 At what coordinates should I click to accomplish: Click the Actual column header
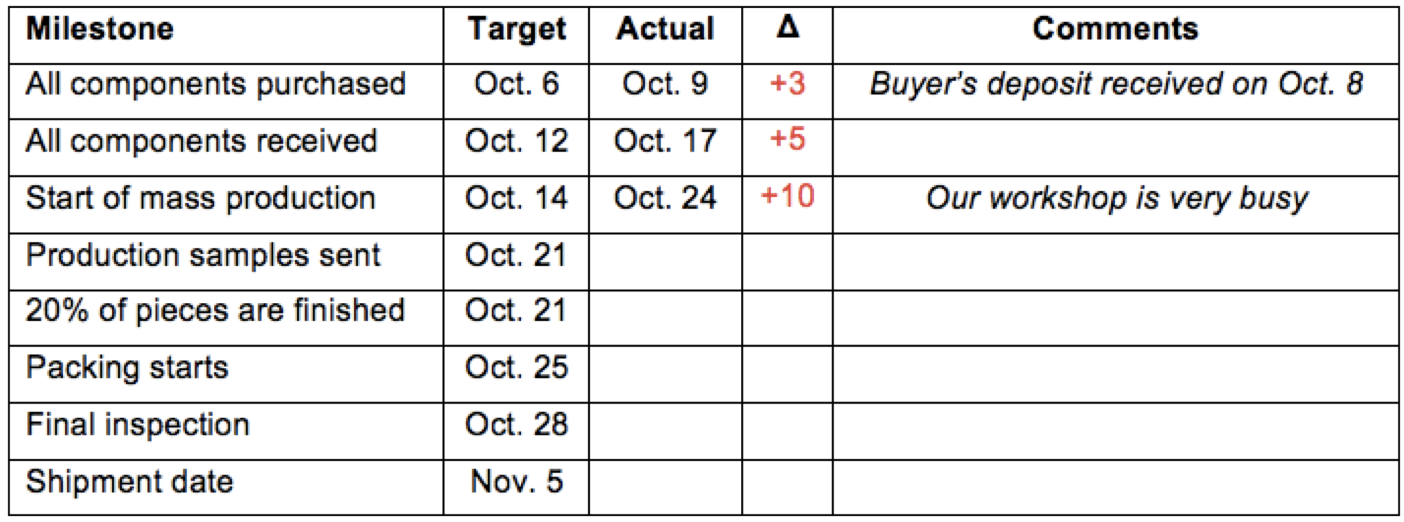(665, 29)
